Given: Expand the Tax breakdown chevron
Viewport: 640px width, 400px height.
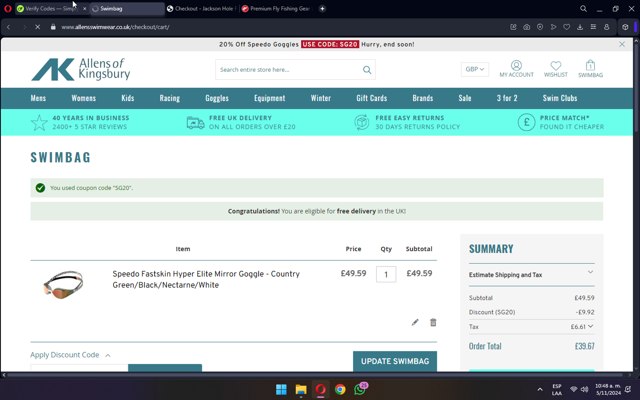Looking at the screenshot, I should click(x=591, y=326).
